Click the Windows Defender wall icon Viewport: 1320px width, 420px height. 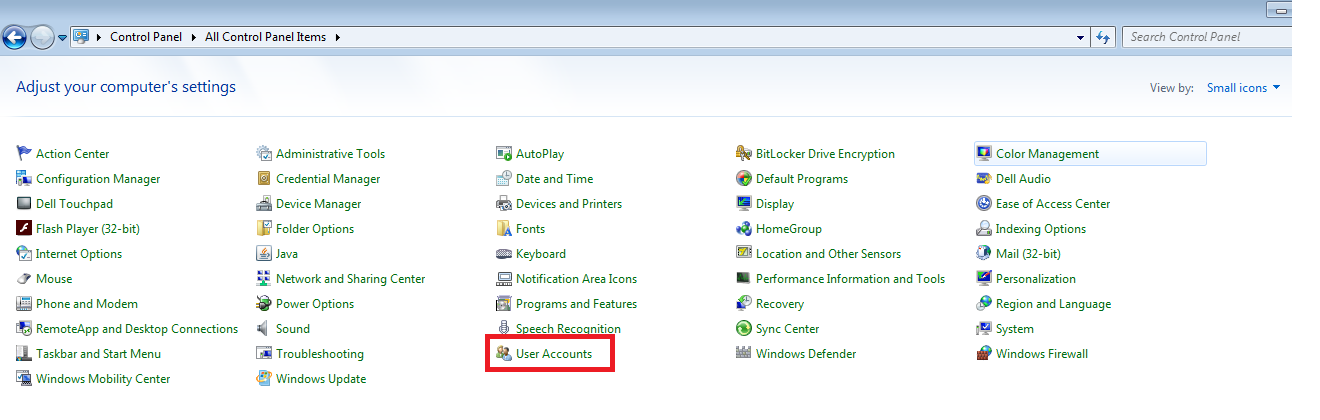click(744, 353)
